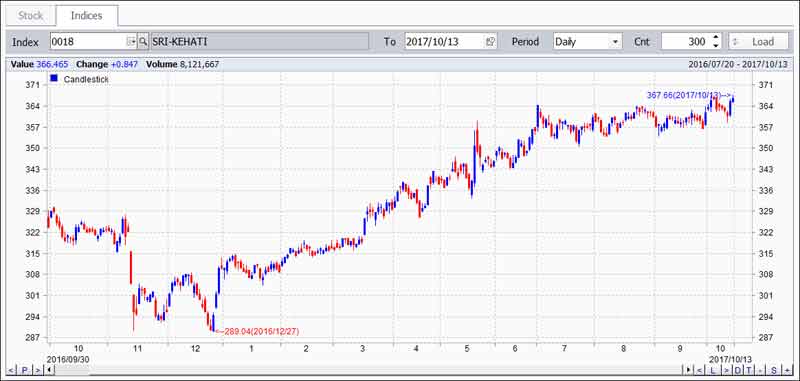Screen dimensions: 800x381
Task: Click the minus '-' zoom button
Action: coord(760,370)
